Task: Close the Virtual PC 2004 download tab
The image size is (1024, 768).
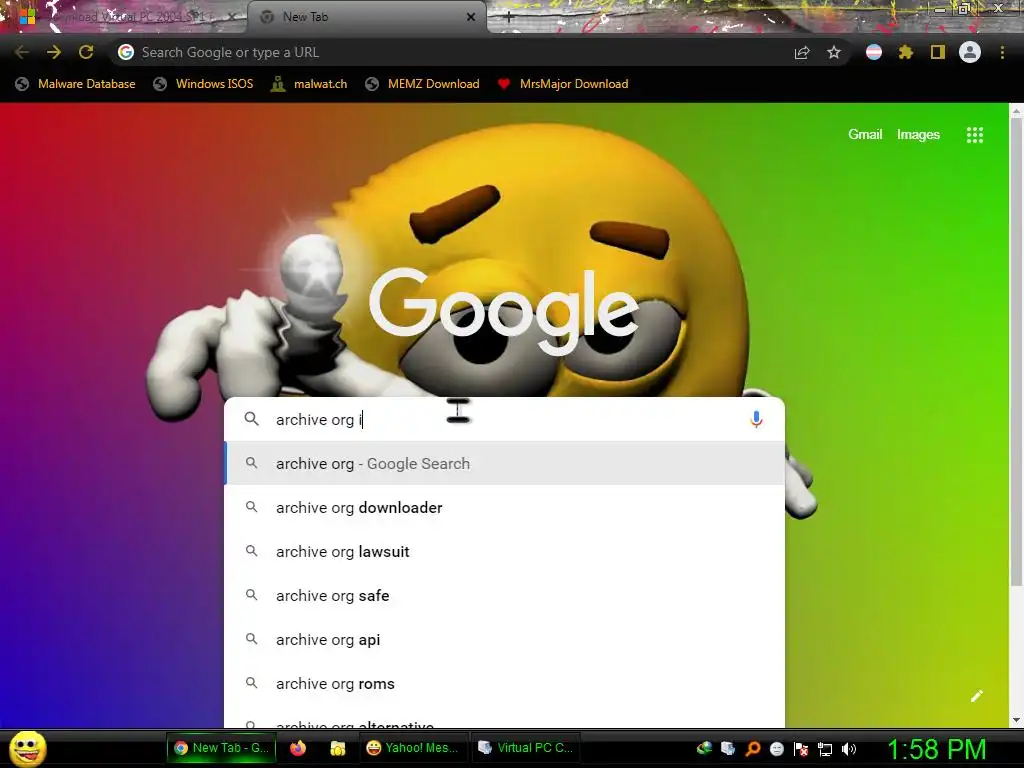Action: (232, 18)
